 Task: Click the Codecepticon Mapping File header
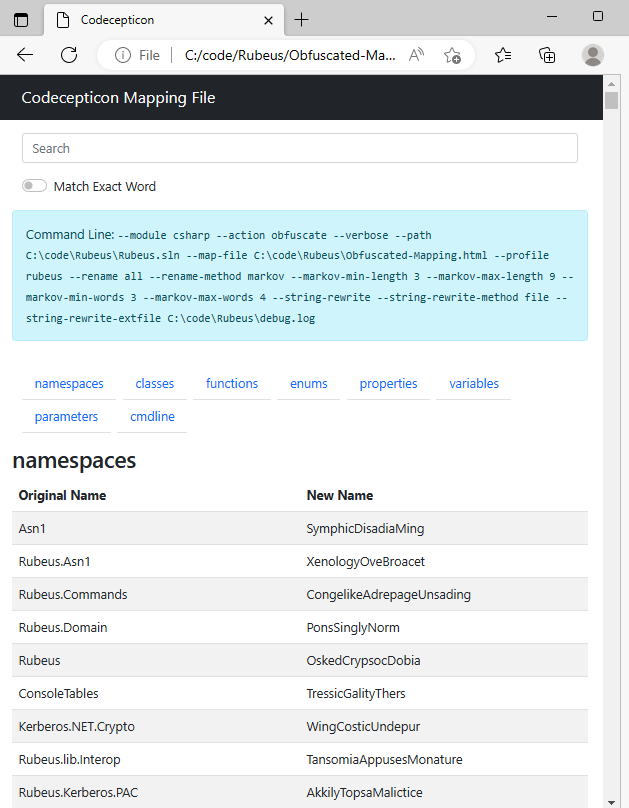118,98
